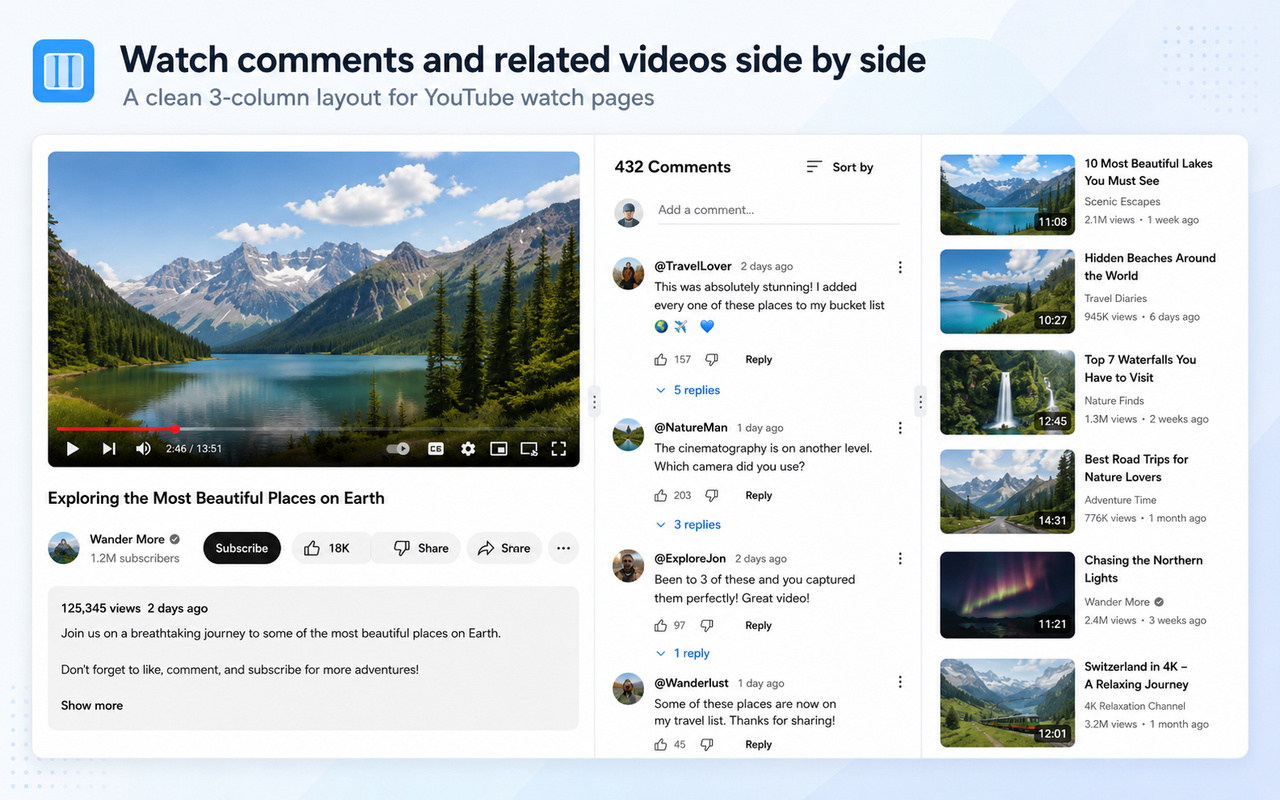Dislike ExploreJon's comment
The image size is (1280, 800).
(706, 625)
